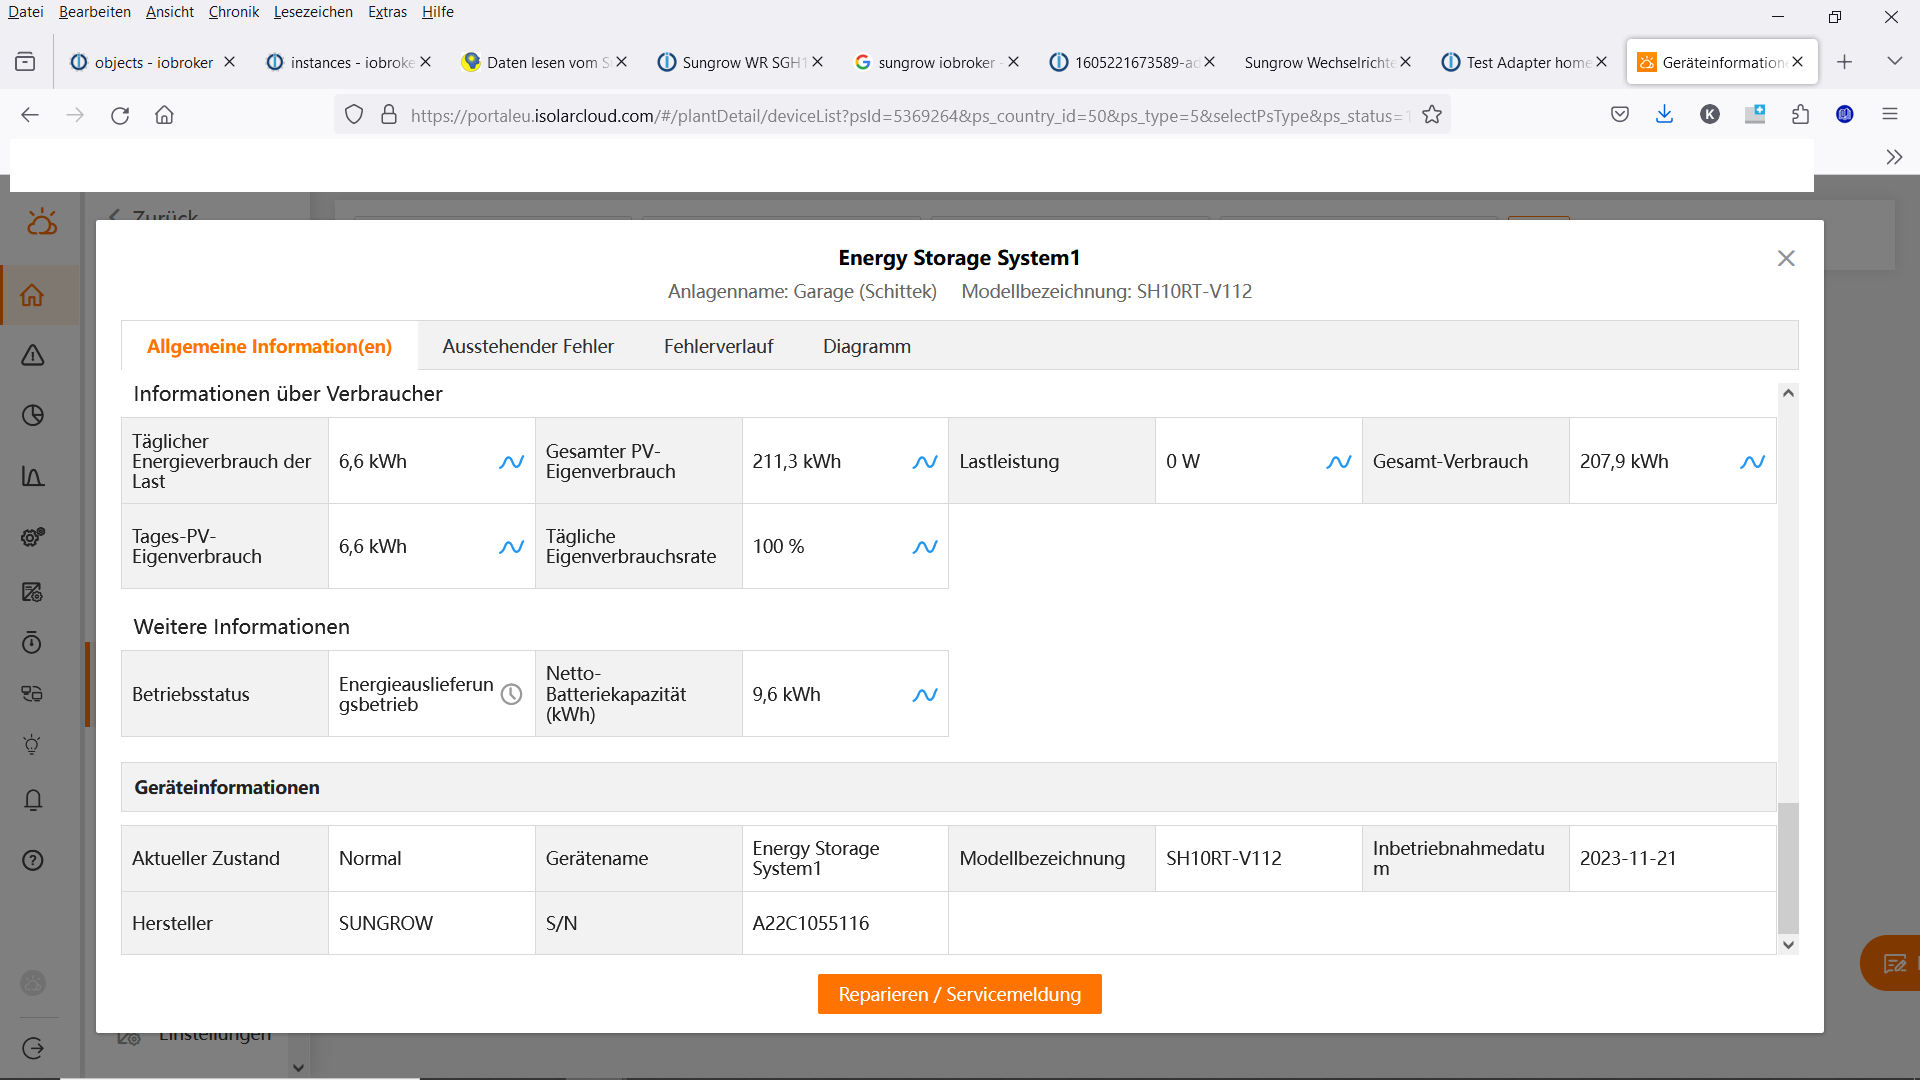Image resolution: width=1920 pixels, height=1080 pixels.
Task: Open trend chart for Tages-PV-Eigenverbrauch
Action: (511, 547)
